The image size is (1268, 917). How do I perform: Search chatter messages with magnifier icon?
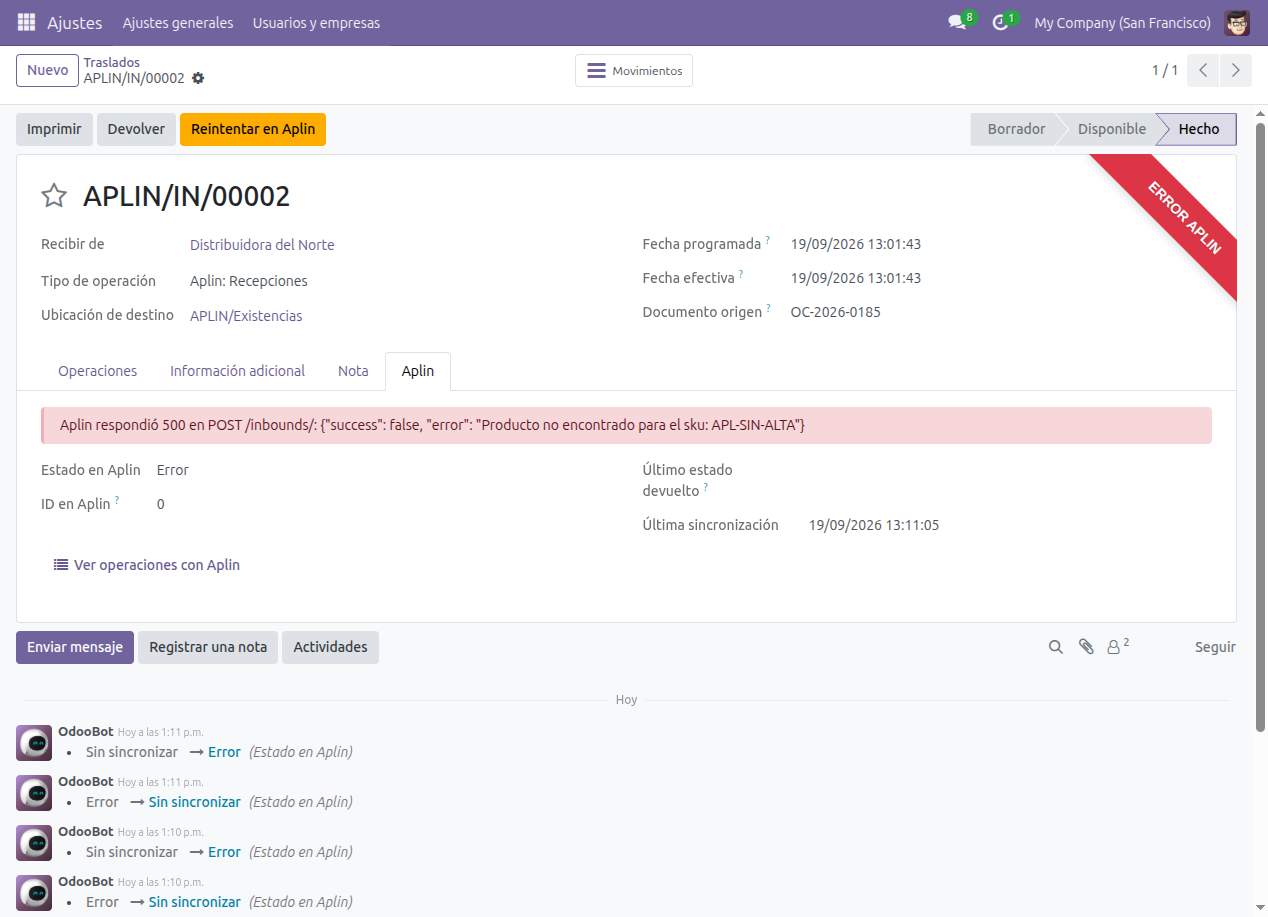click(1055, 647)
